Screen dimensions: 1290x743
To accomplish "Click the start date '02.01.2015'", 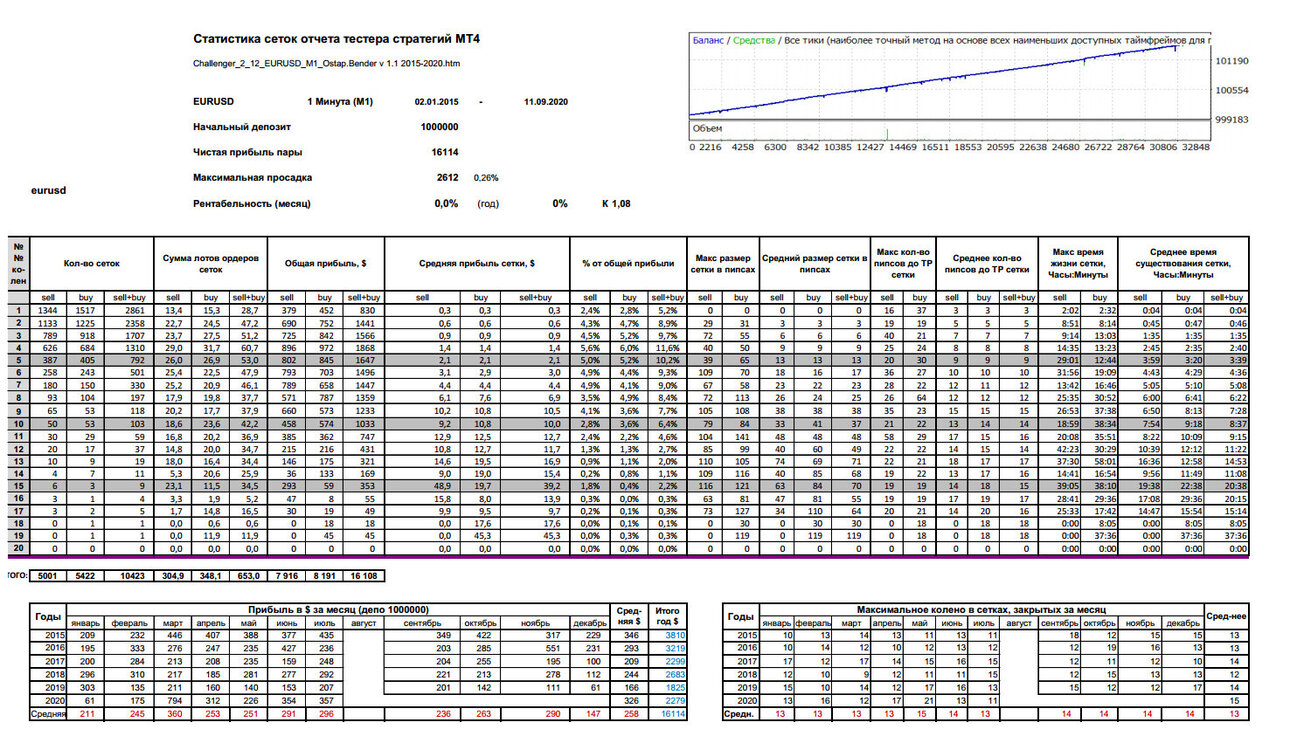I will tap(437, 101).
